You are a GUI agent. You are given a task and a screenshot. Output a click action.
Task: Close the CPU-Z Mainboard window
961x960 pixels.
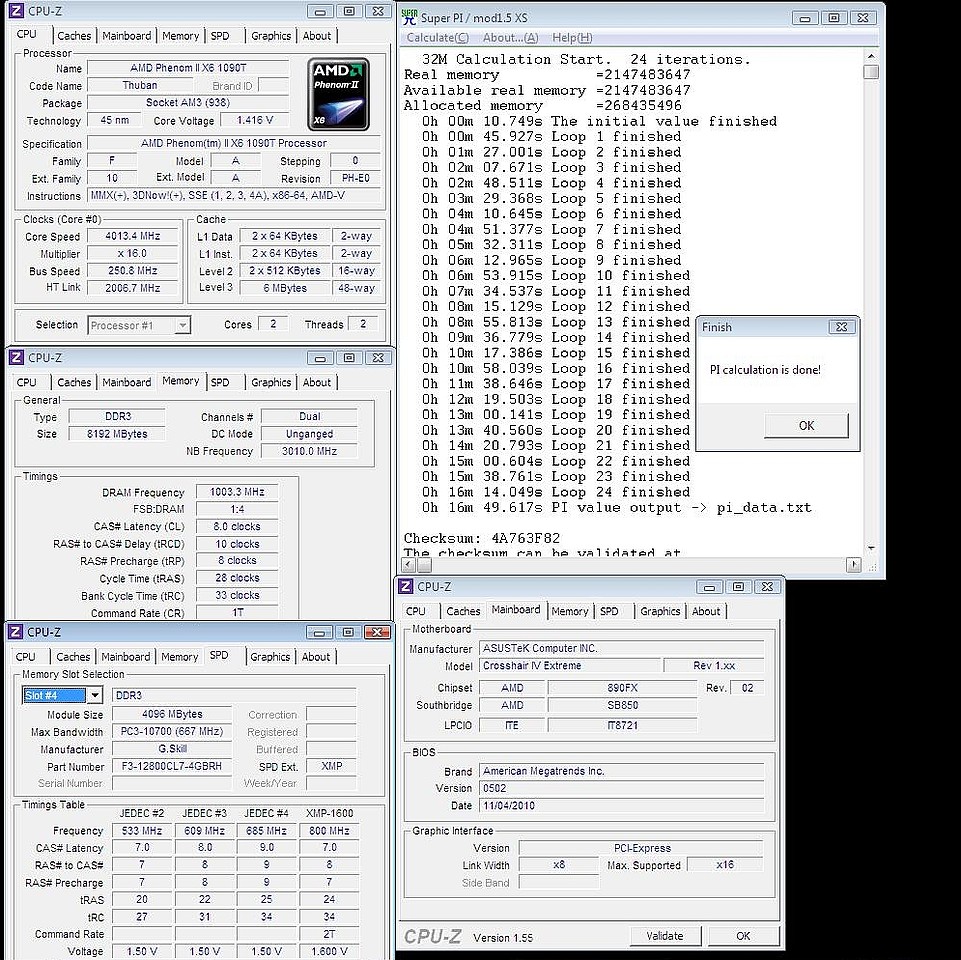(767, 587)
